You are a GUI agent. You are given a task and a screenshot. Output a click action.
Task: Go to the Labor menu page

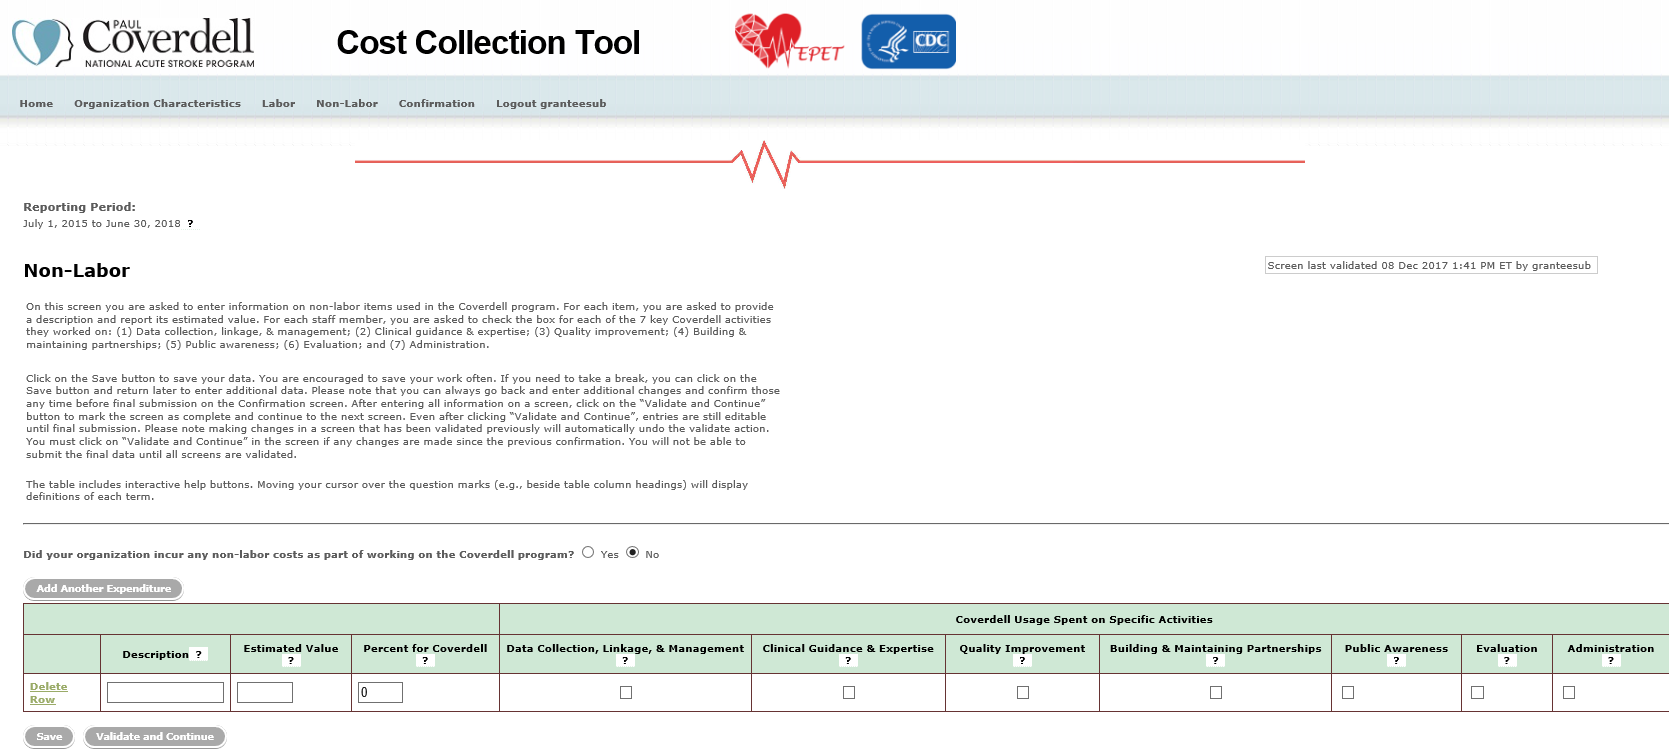tap(278, 103)
